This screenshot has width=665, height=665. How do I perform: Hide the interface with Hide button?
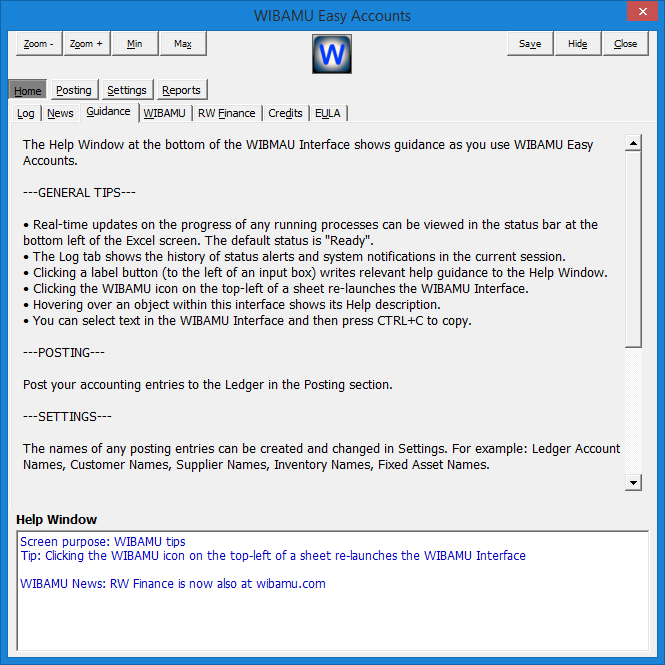tap(578, 44)
